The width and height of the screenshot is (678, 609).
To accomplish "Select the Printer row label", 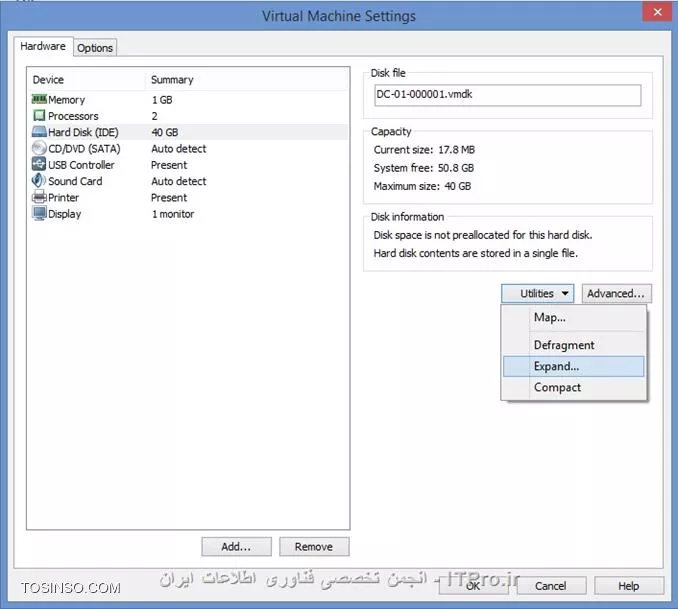I will pos(64,198).
